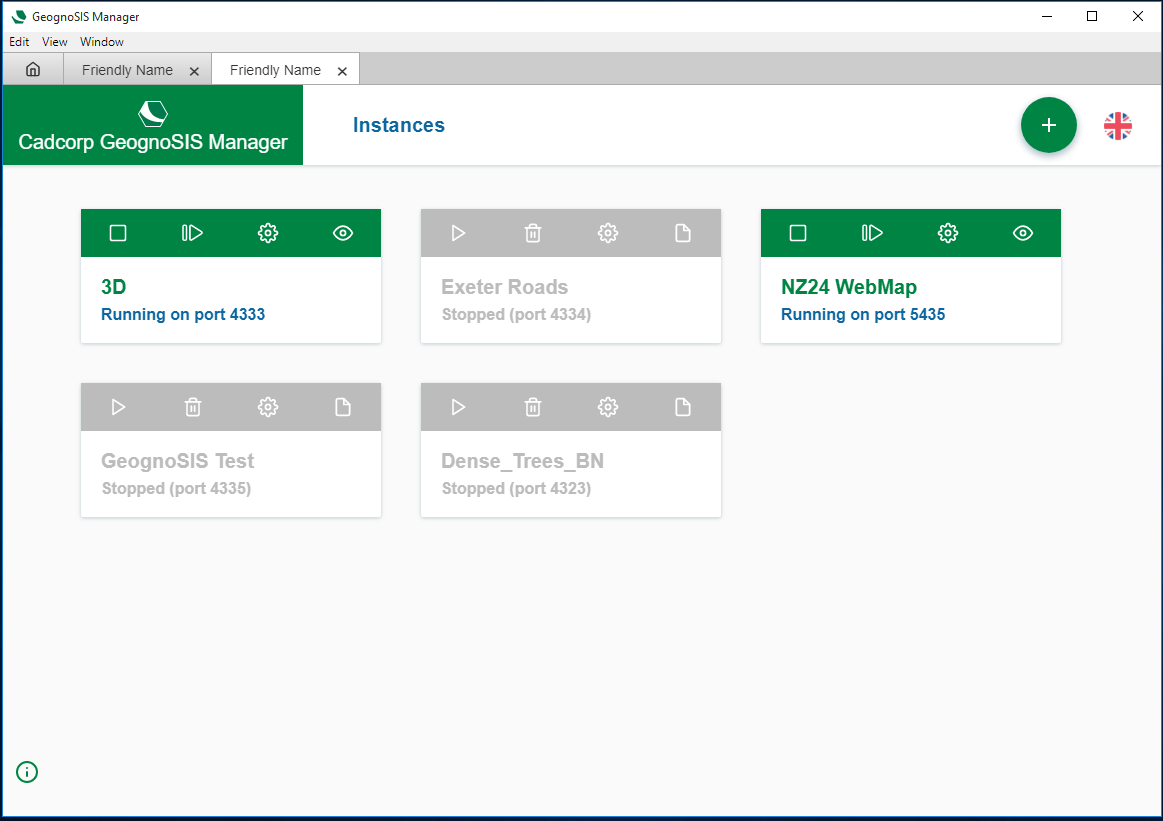Minimize the GeognoSIS Manager window
1163x821 pixels.
click(x=1047, y=16)
